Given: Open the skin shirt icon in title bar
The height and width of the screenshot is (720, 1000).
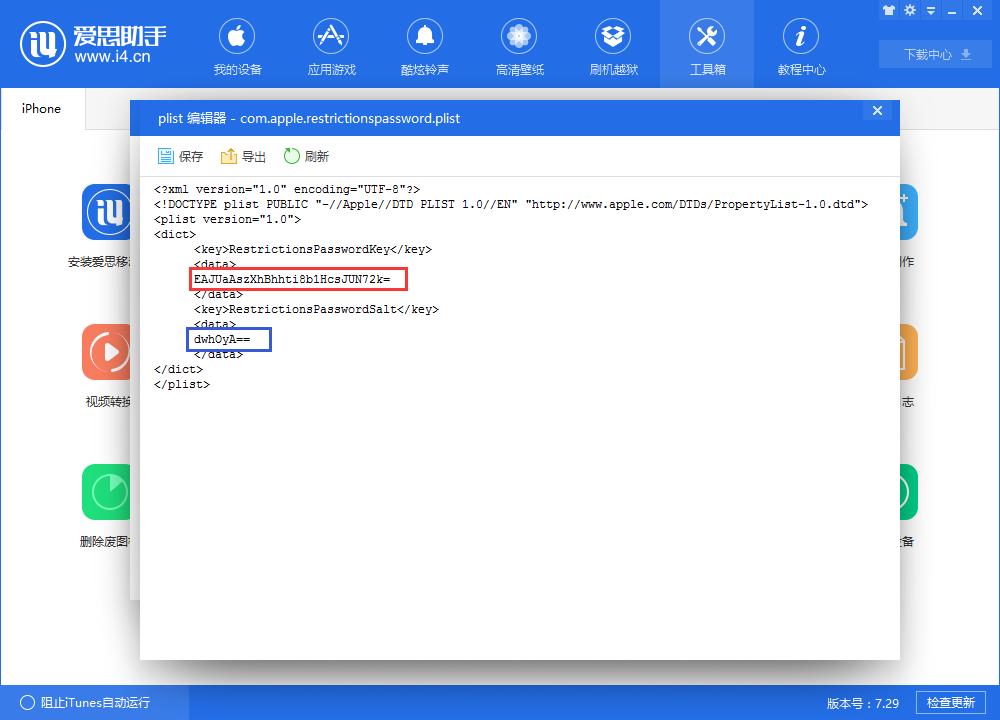Looking at the screenshot, I should [x=888, y=10].
